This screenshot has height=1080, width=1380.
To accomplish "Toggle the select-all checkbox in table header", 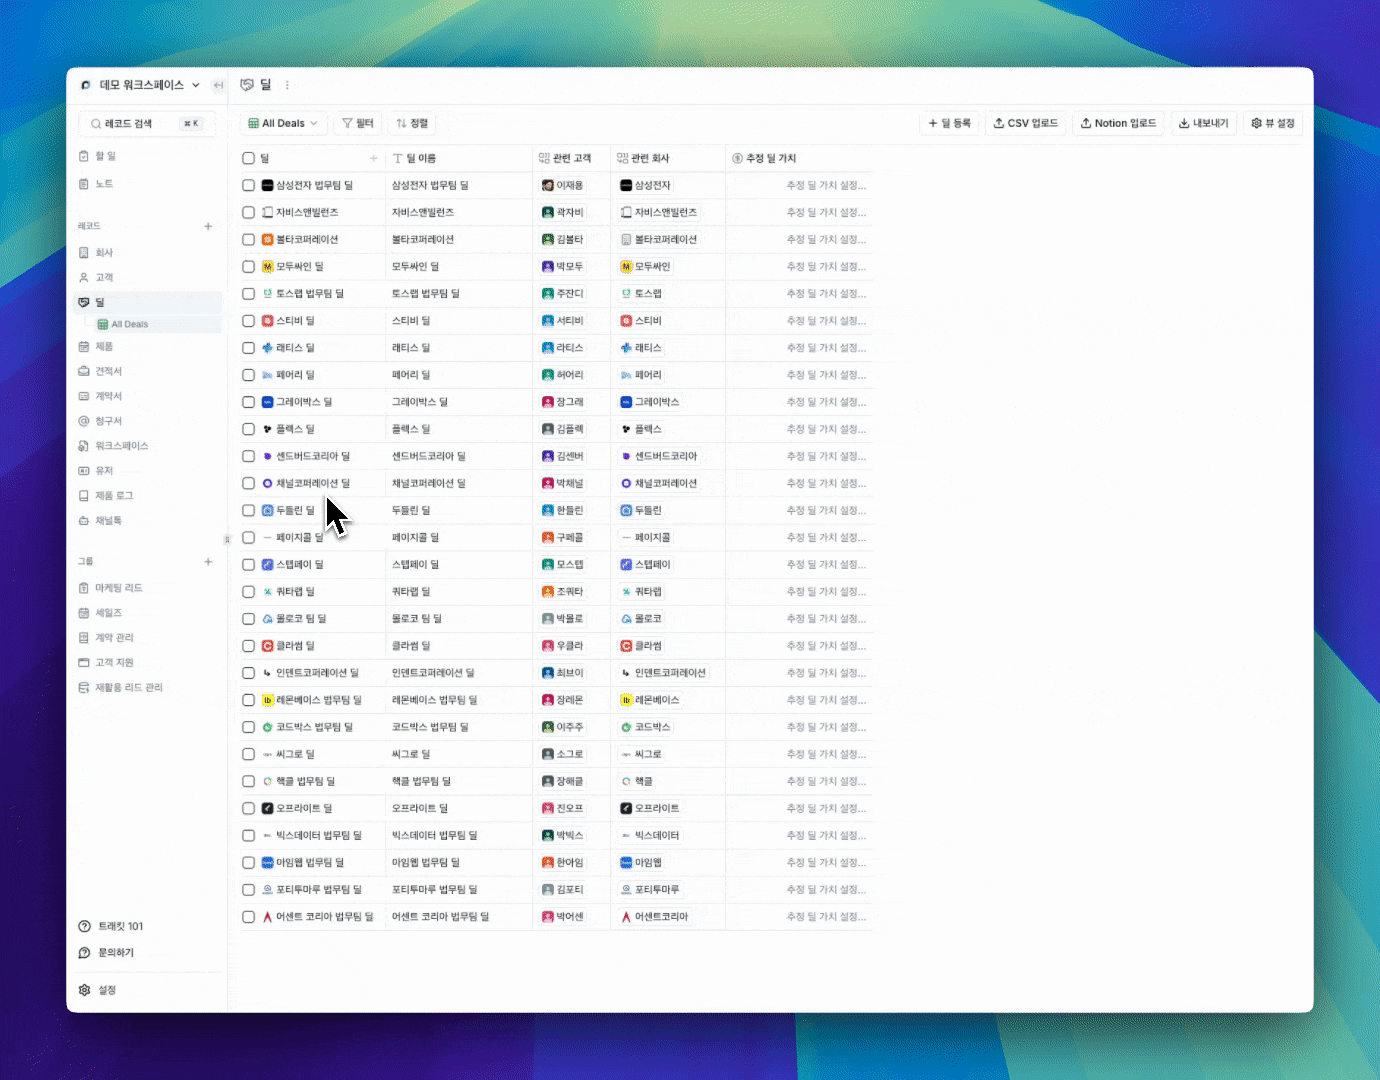I will [249, 158].
